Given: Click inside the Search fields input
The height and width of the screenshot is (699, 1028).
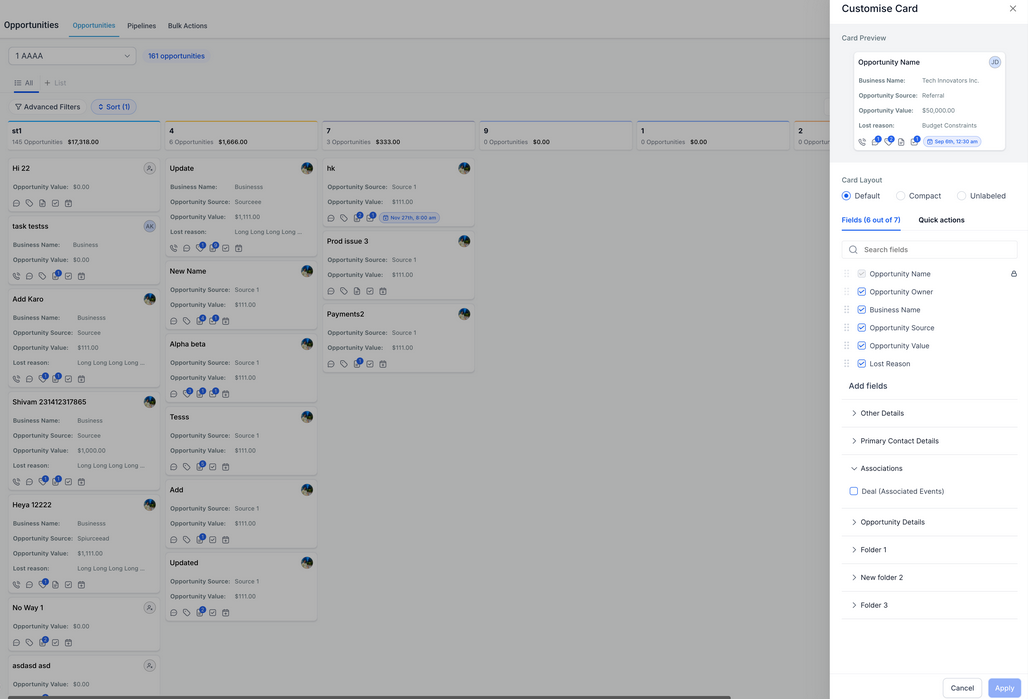Looking at the screenshot, I should coord(929,250).
